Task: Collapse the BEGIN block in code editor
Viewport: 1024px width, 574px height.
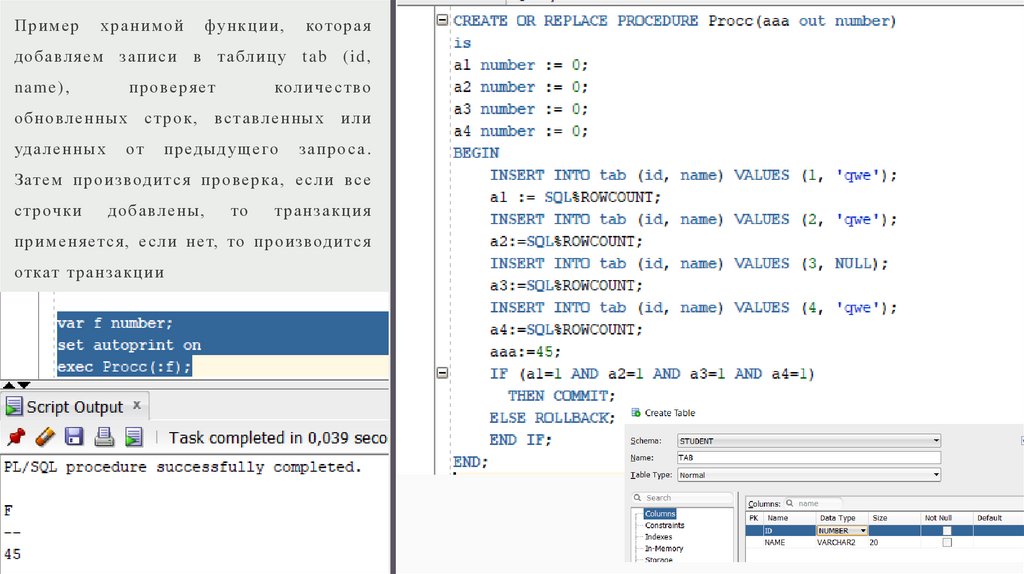Action: (x=441, y=153)
